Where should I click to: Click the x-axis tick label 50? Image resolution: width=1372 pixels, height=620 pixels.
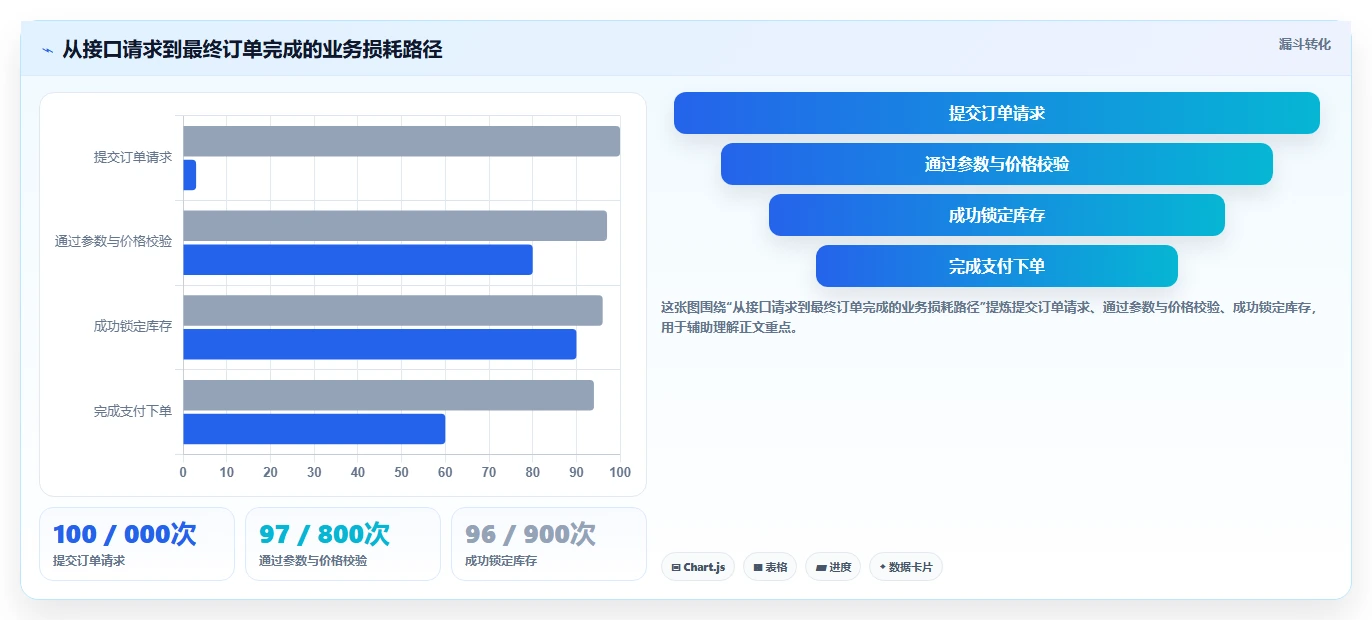(402, 472)
